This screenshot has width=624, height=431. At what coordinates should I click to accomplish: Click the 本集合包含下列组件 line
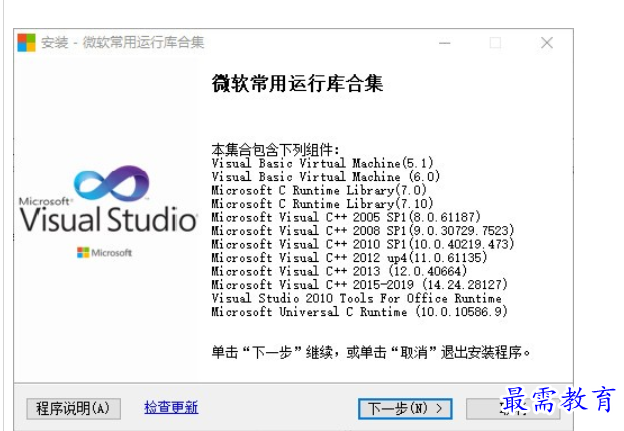[x=275, y=150]
